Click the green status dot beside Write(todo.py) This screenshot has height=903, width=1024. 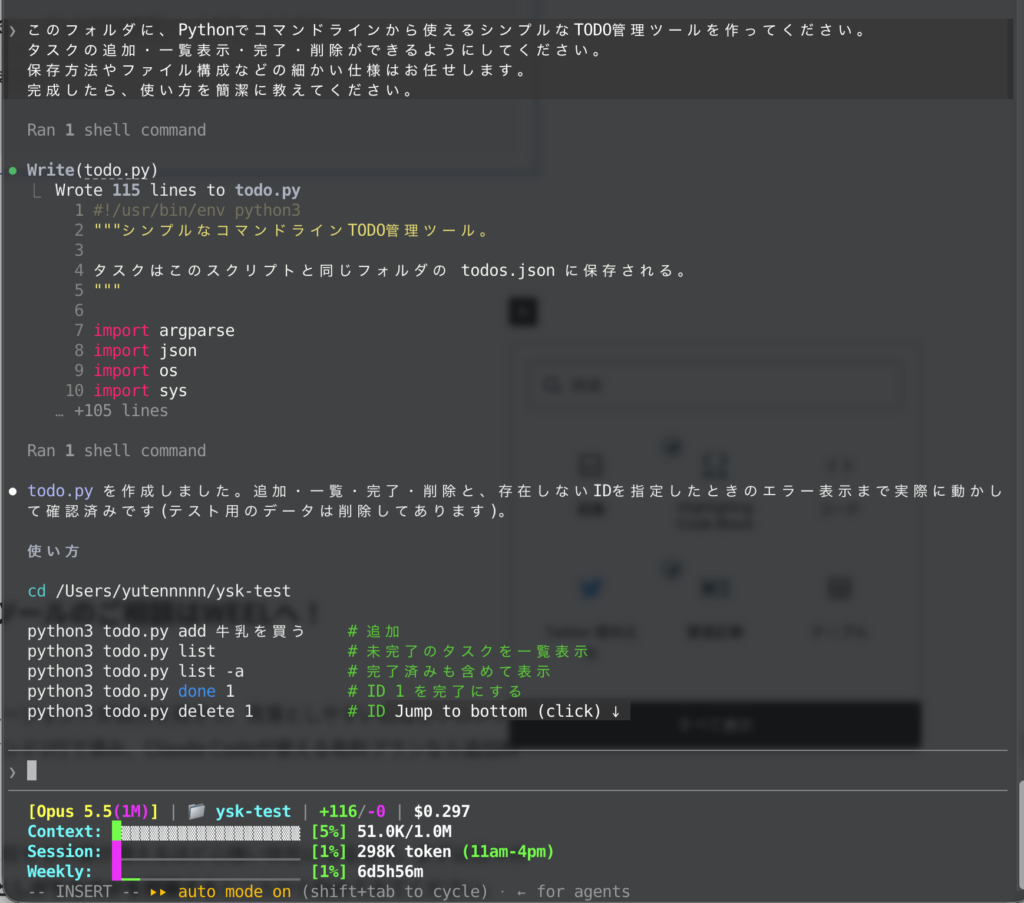point(13,171)
